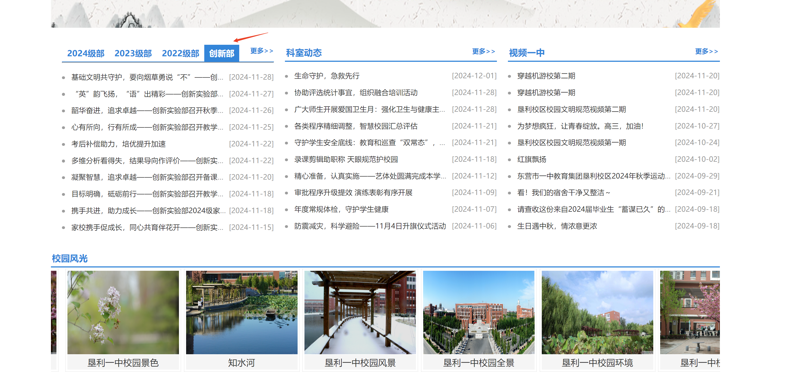Open video 东营市一中教育集团垦利校区2024年秋季运动
The image size is (800, 385).
594,176
